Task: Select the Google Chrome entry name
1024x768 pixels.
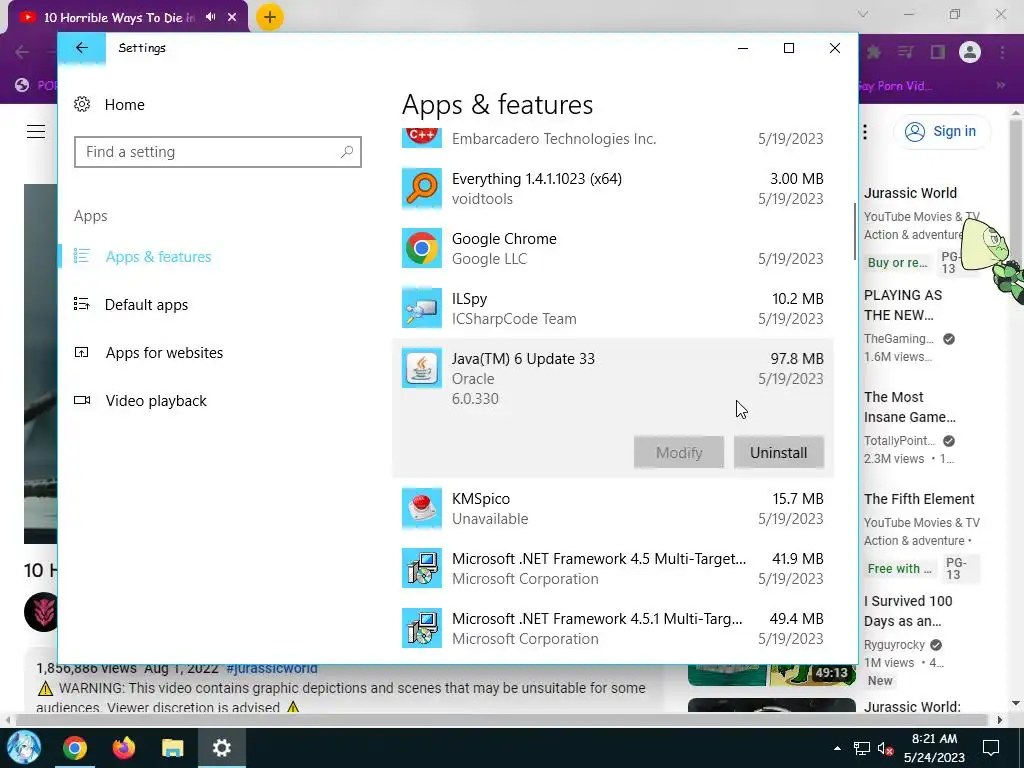Action: tap(504, 239)
